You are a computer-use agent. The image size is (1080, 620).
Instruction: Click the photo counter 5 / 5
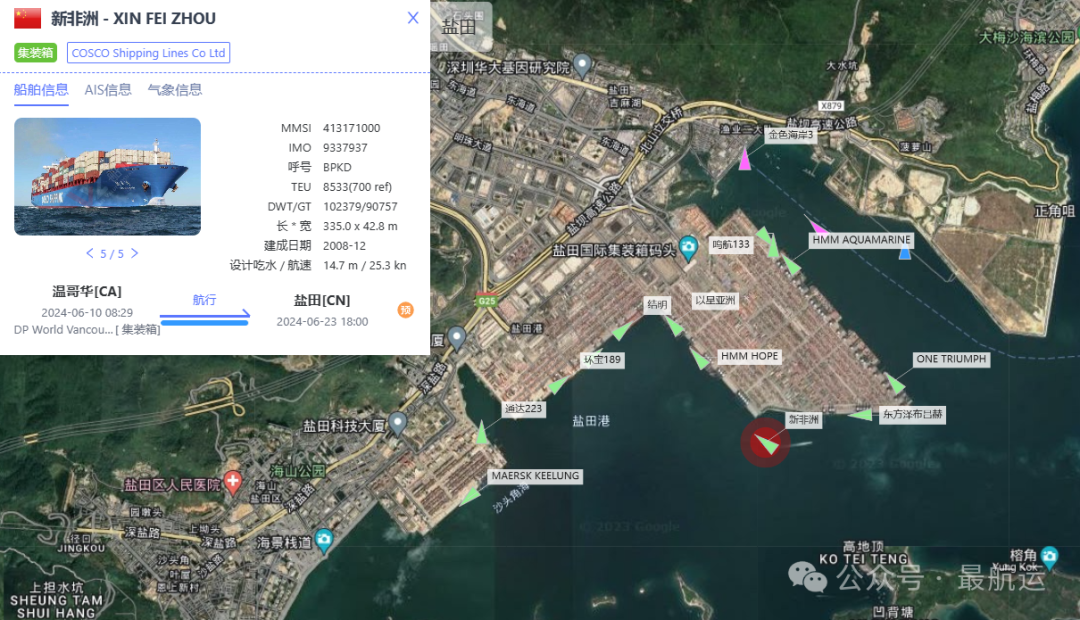(112, 254)
